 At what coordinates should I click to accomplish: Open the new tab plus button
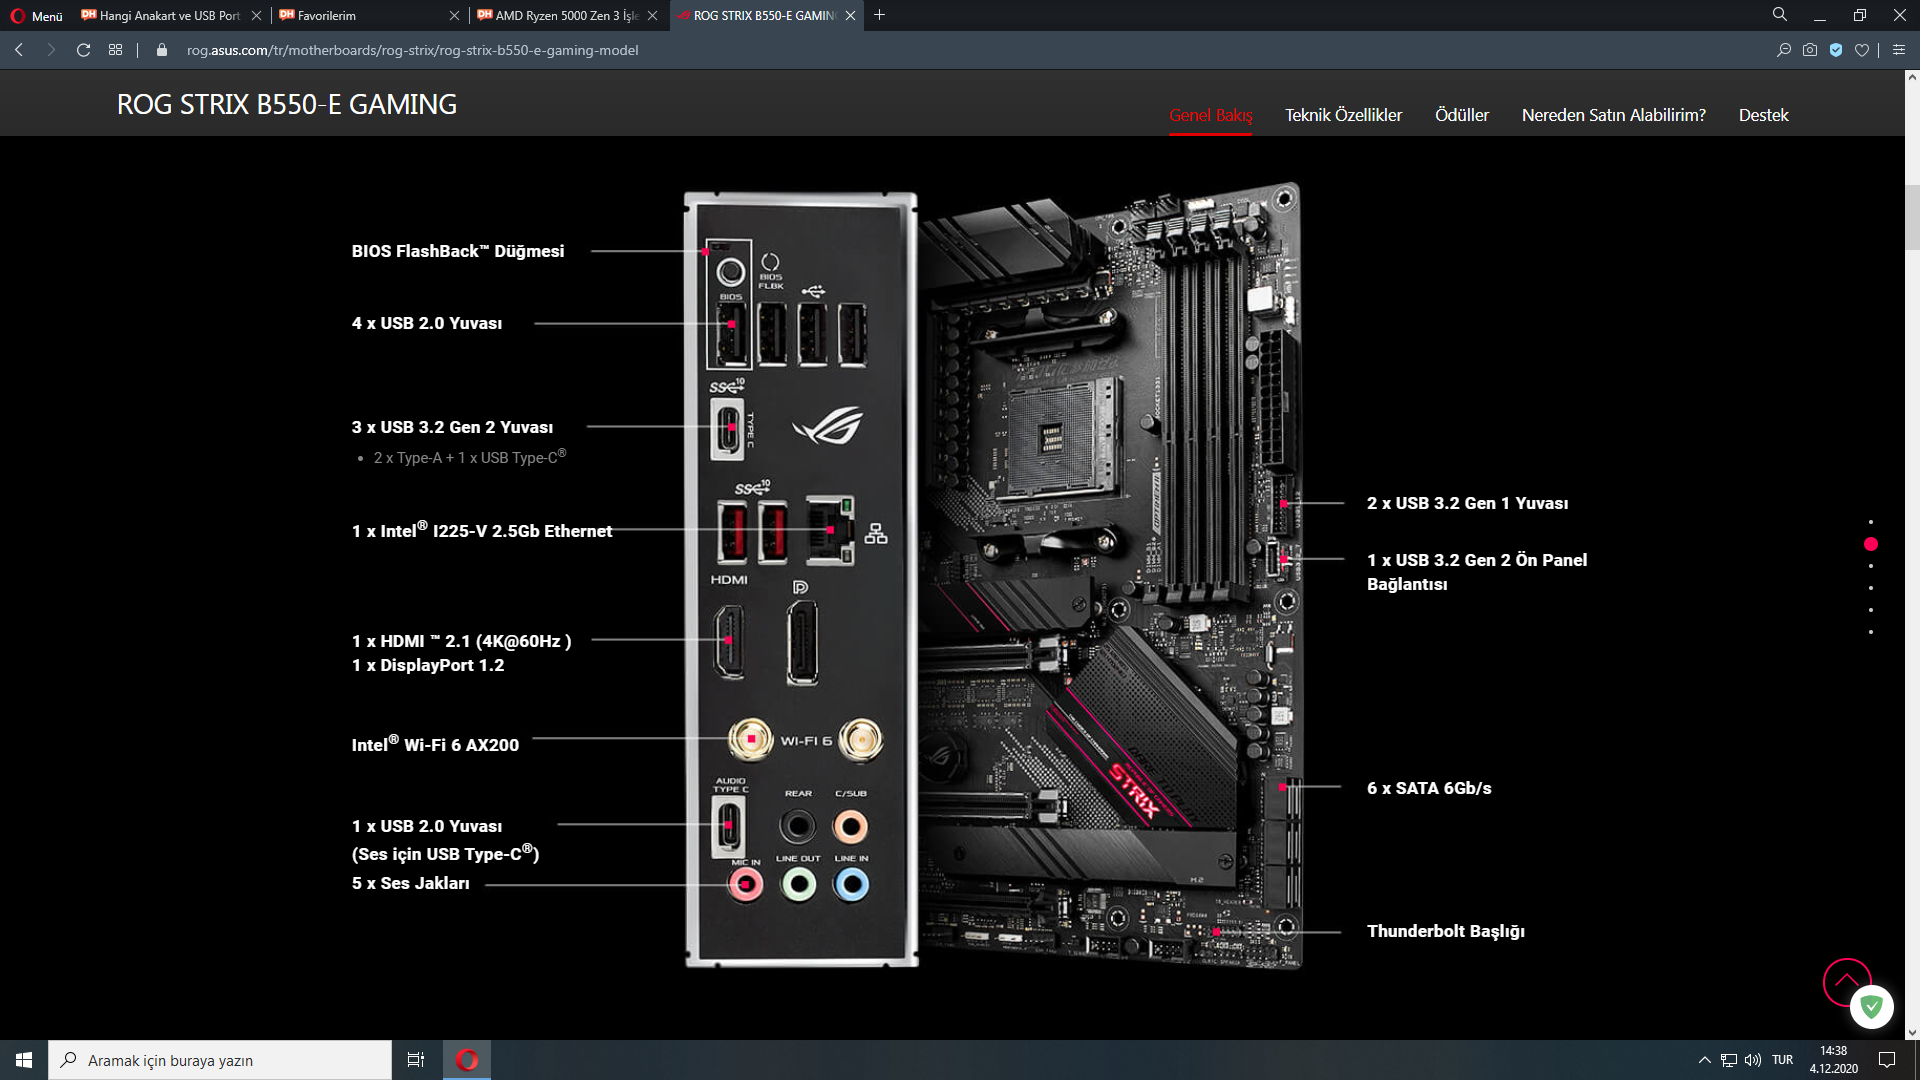click(880, 15)
